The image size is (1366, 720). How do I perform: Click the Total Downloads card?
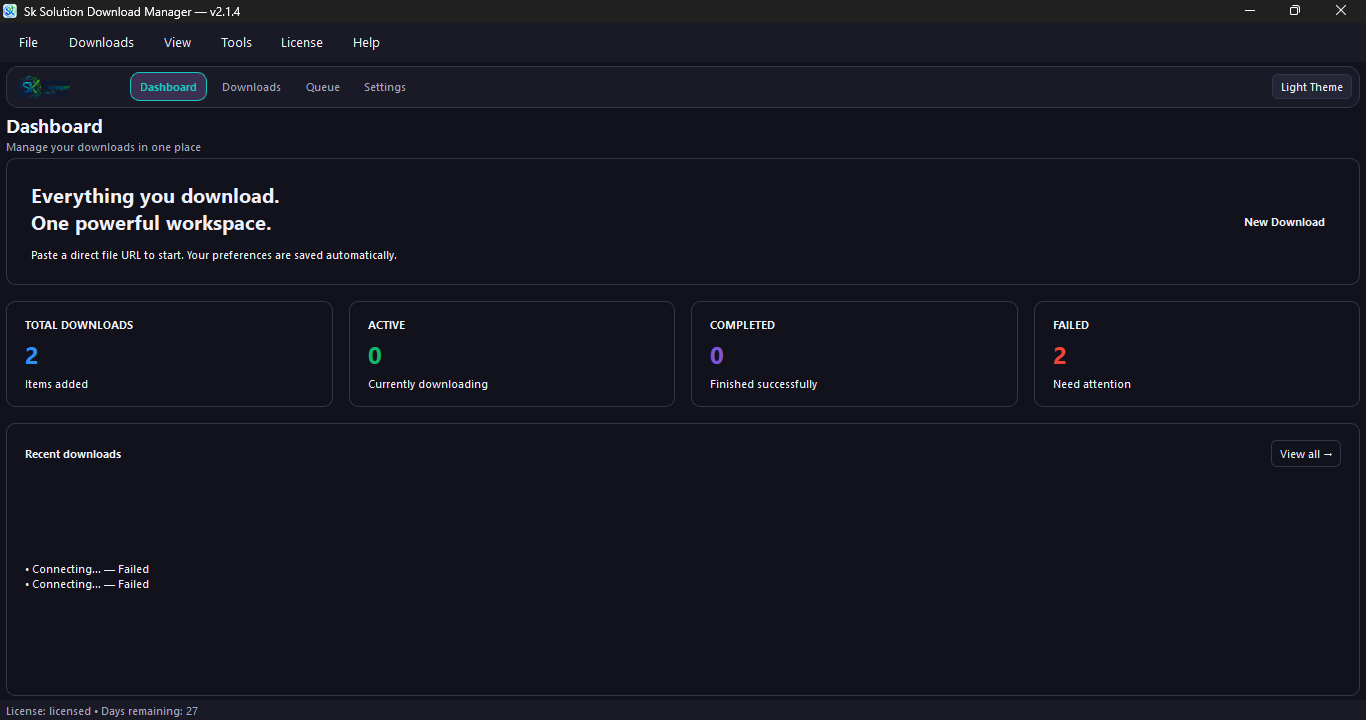[x=169, y=354]
